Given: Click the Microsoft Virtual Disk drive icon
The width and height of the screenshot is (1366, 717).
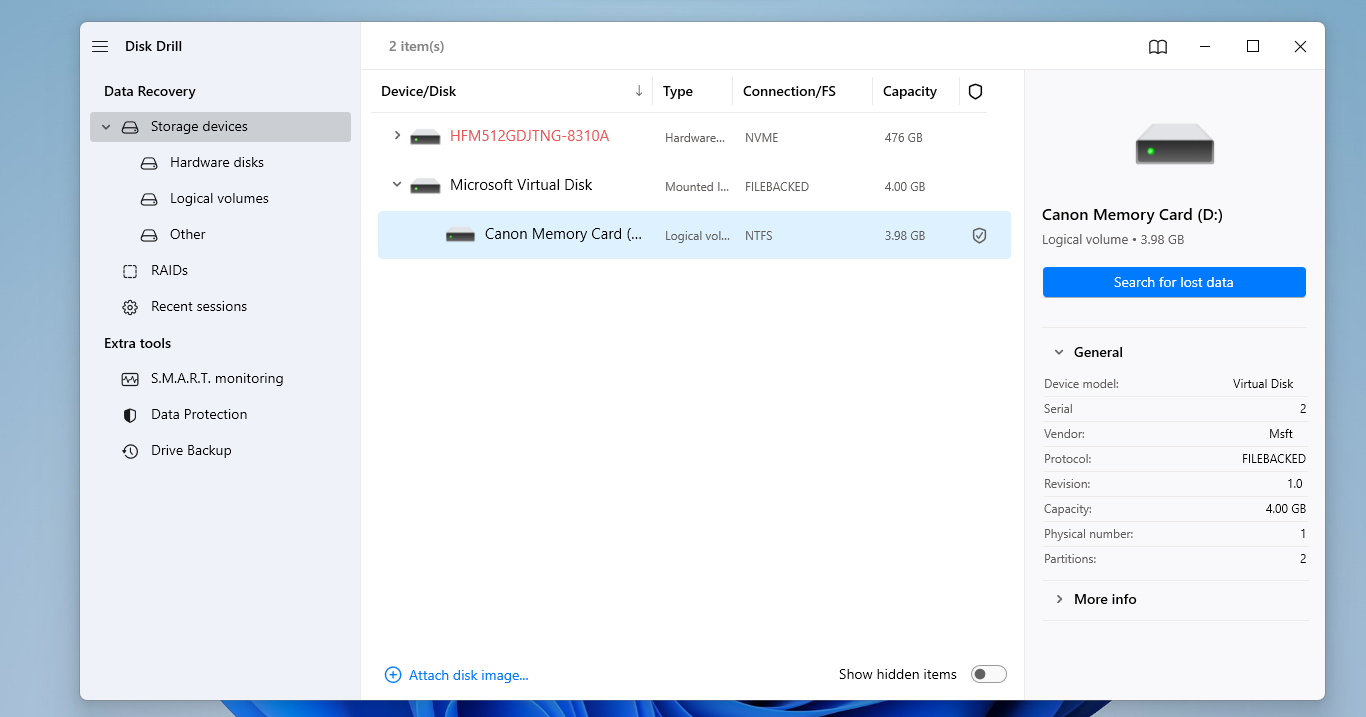Looking at the screenshot, I should coord(425,186).
